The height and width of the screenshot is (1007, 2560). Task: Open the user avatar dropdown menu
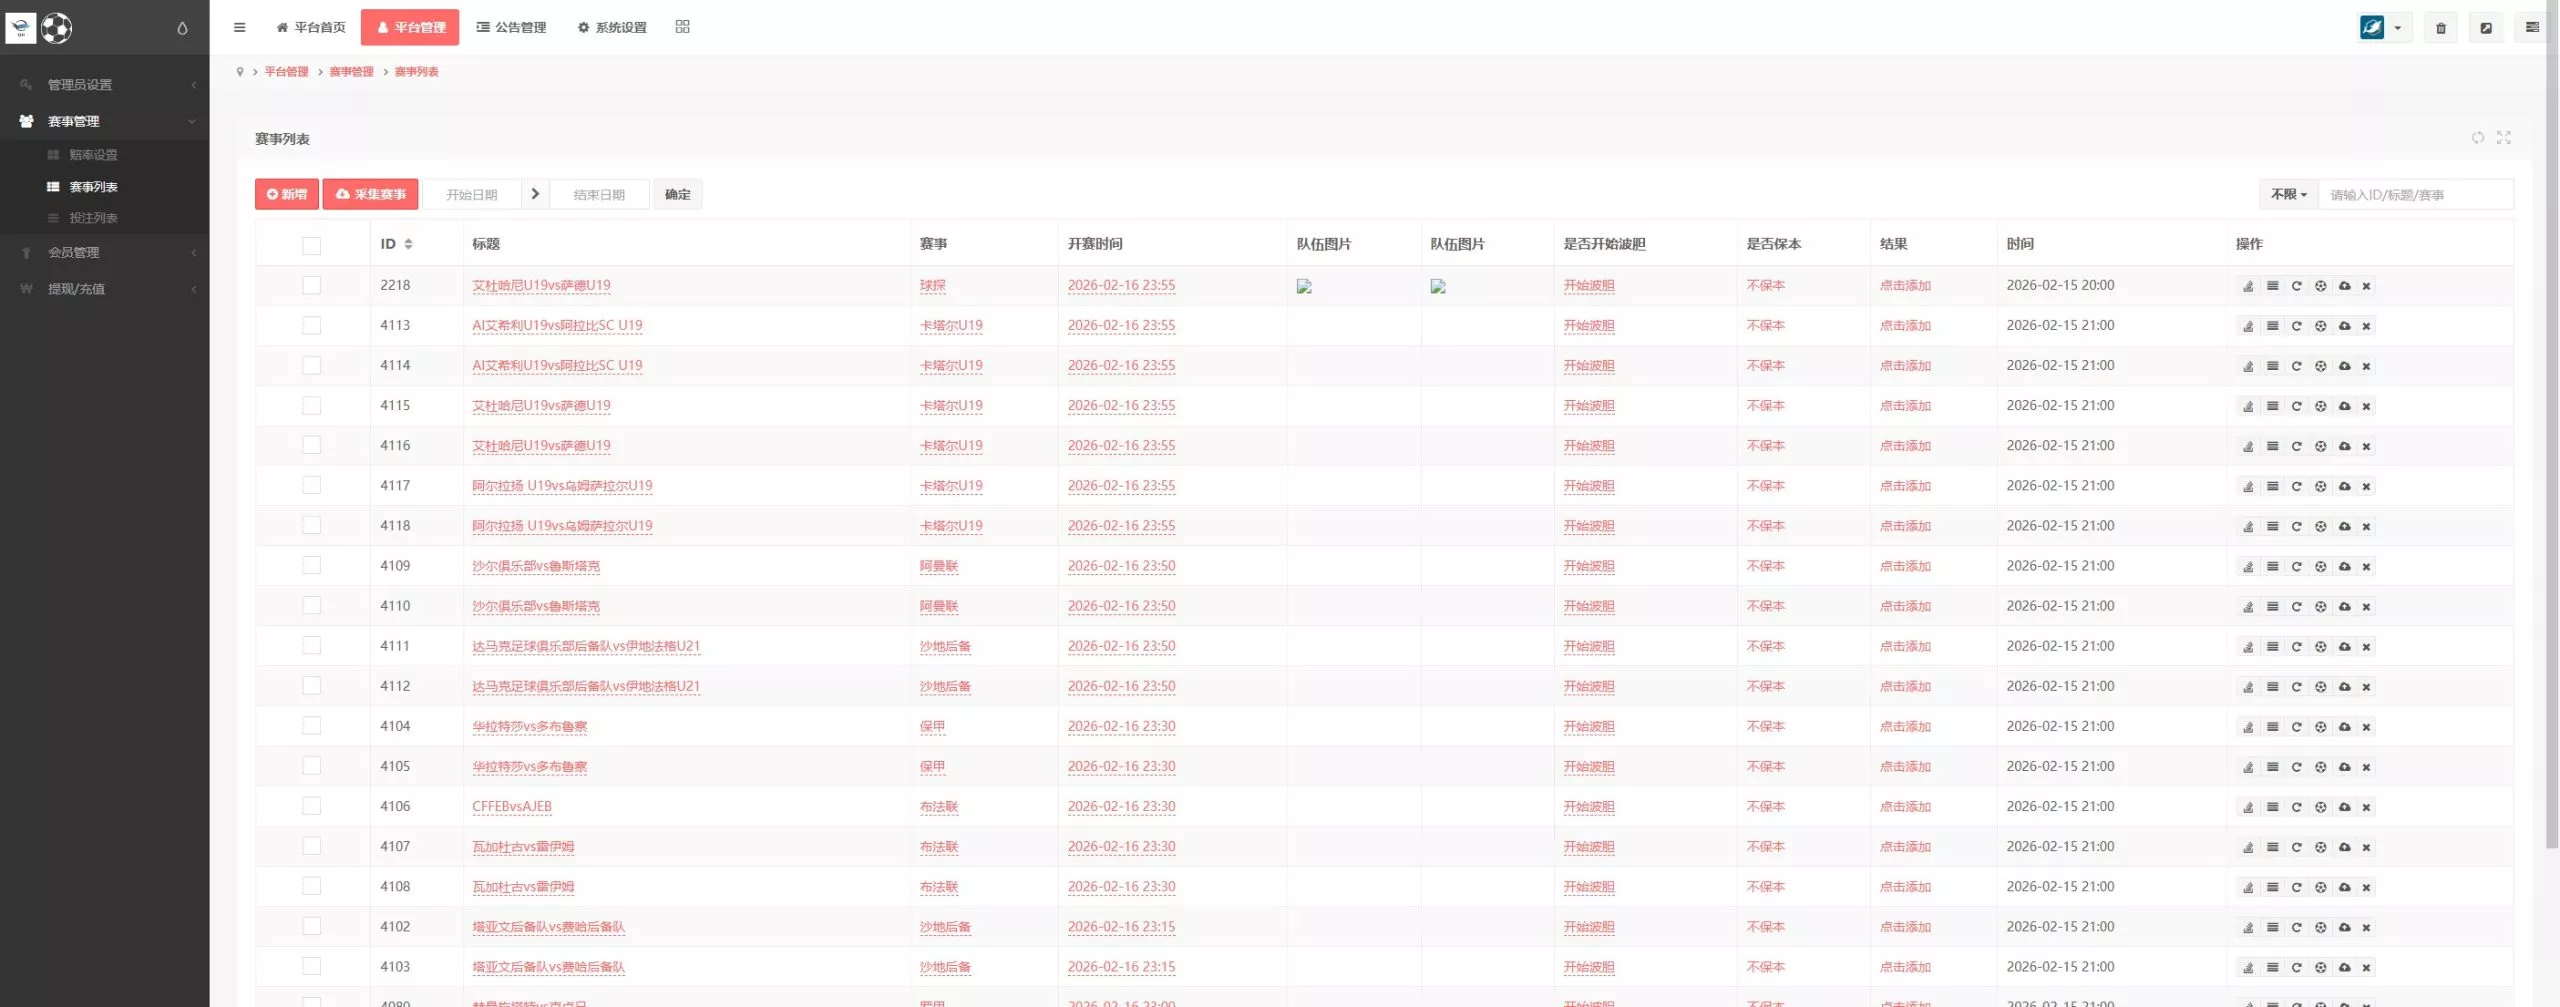point(2383,28)
